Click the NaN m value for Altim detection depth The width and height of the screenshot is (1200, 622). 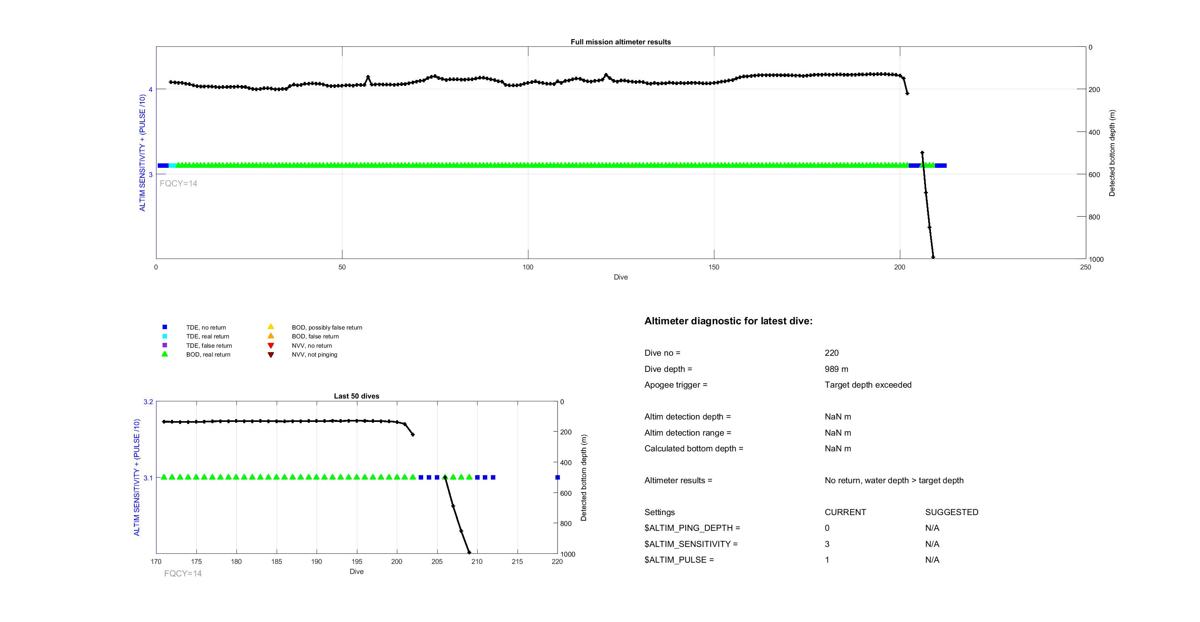coord(838,417)
